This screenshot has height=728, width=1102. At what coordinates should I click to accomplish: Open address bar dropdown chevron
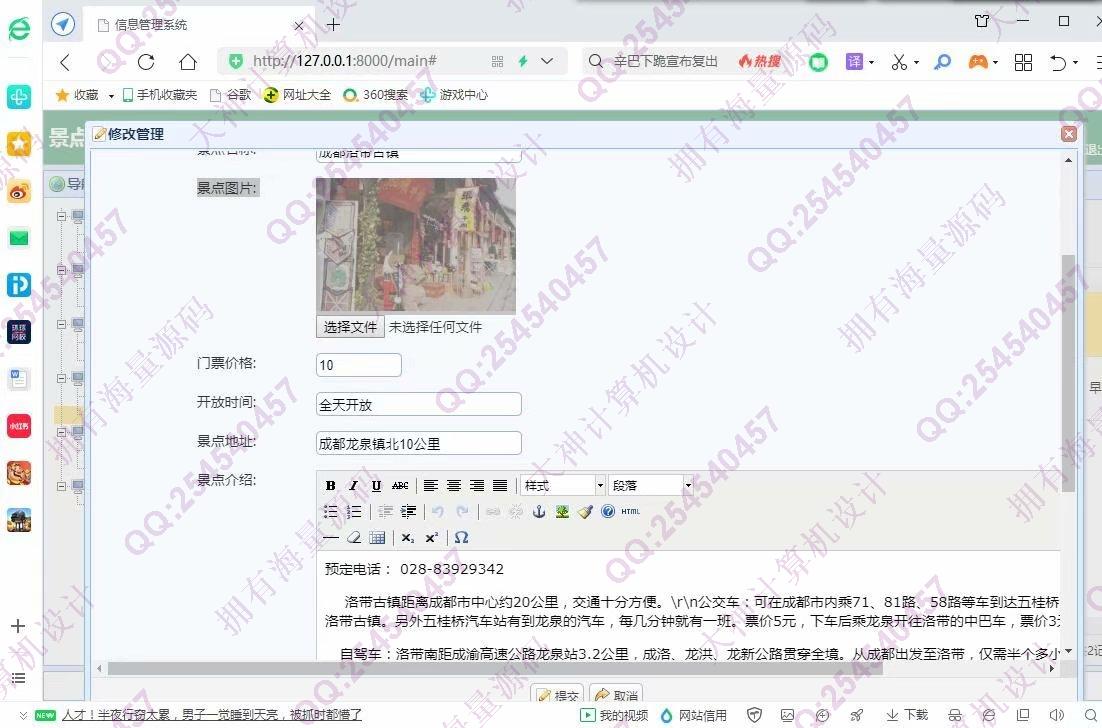coord(547,61)
